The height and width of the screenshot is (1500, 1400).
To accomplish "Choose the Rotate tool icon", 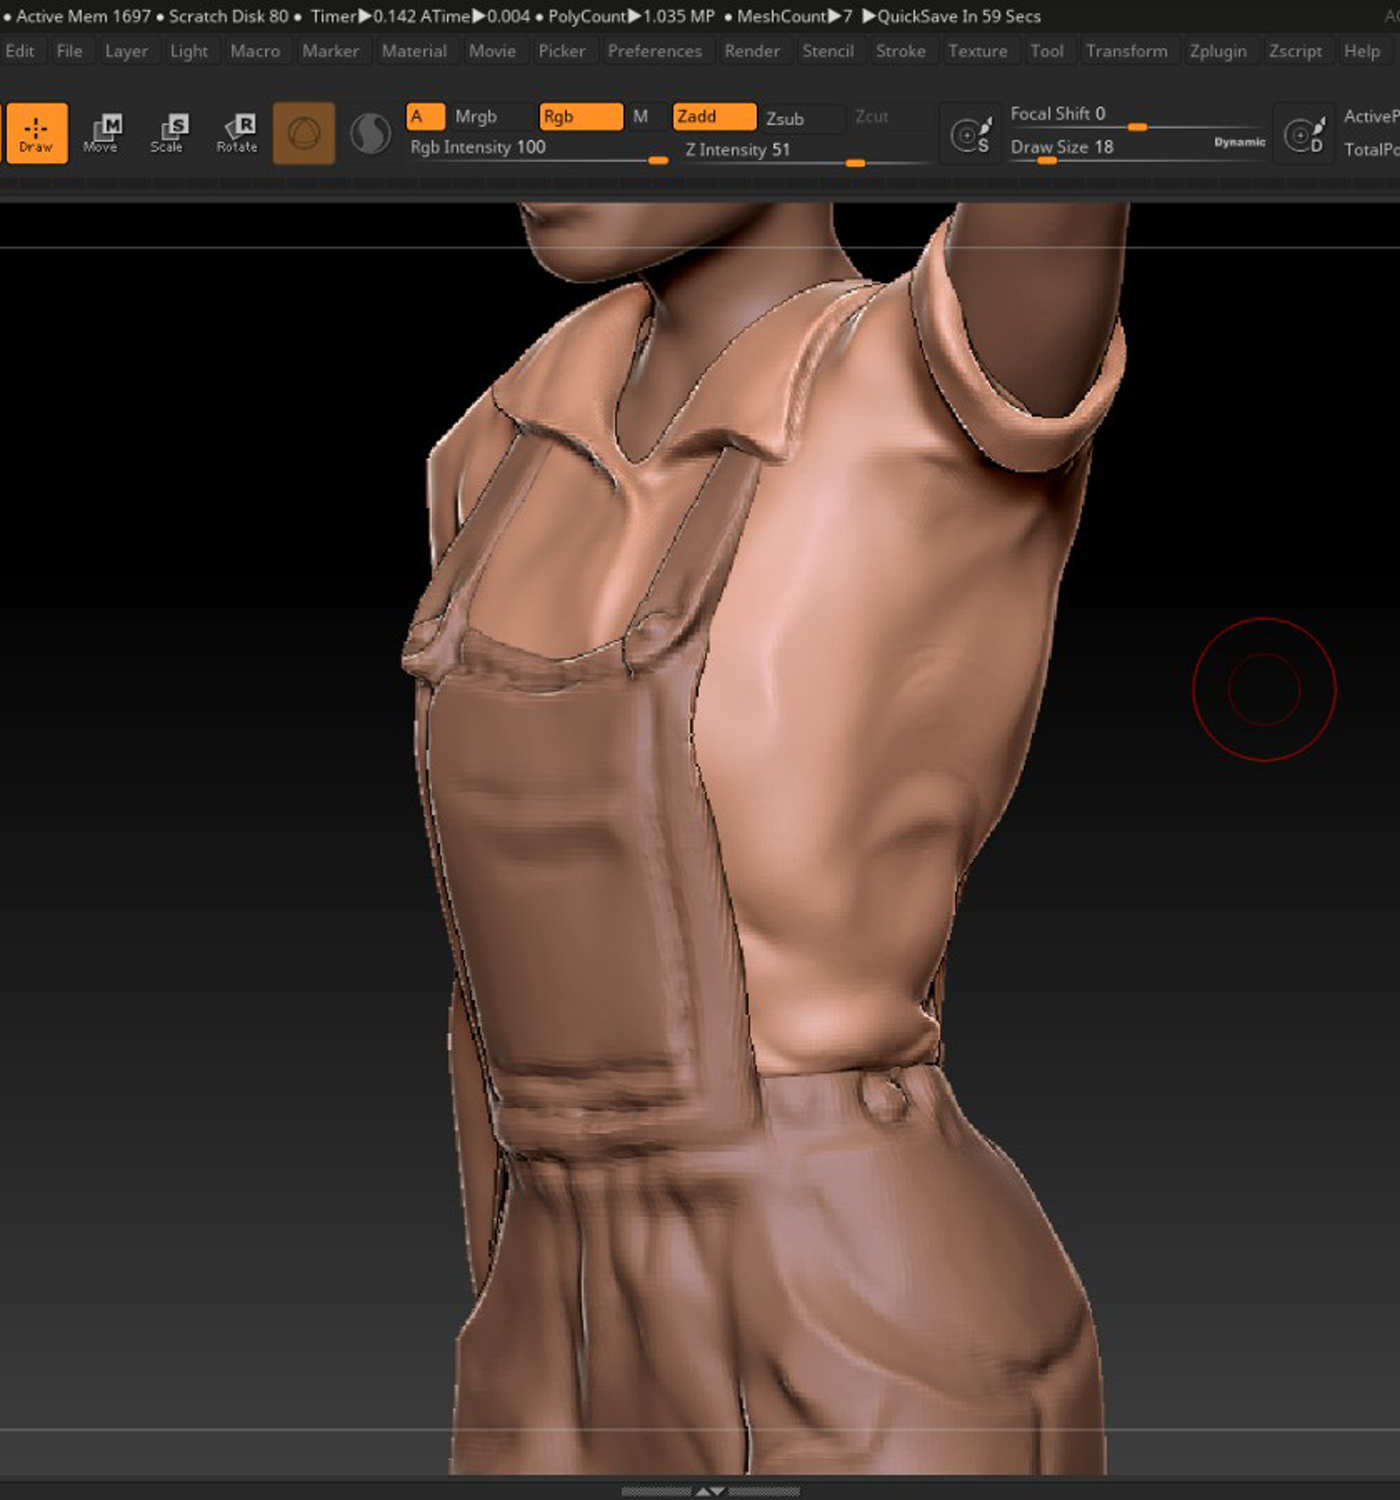I will point(237,133).
